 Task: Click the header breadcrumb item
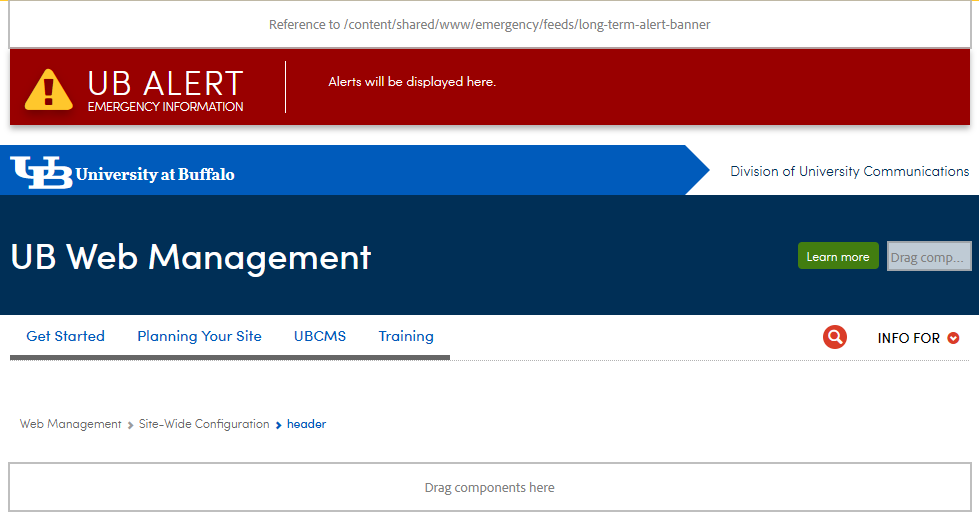[x=306, y=424]
